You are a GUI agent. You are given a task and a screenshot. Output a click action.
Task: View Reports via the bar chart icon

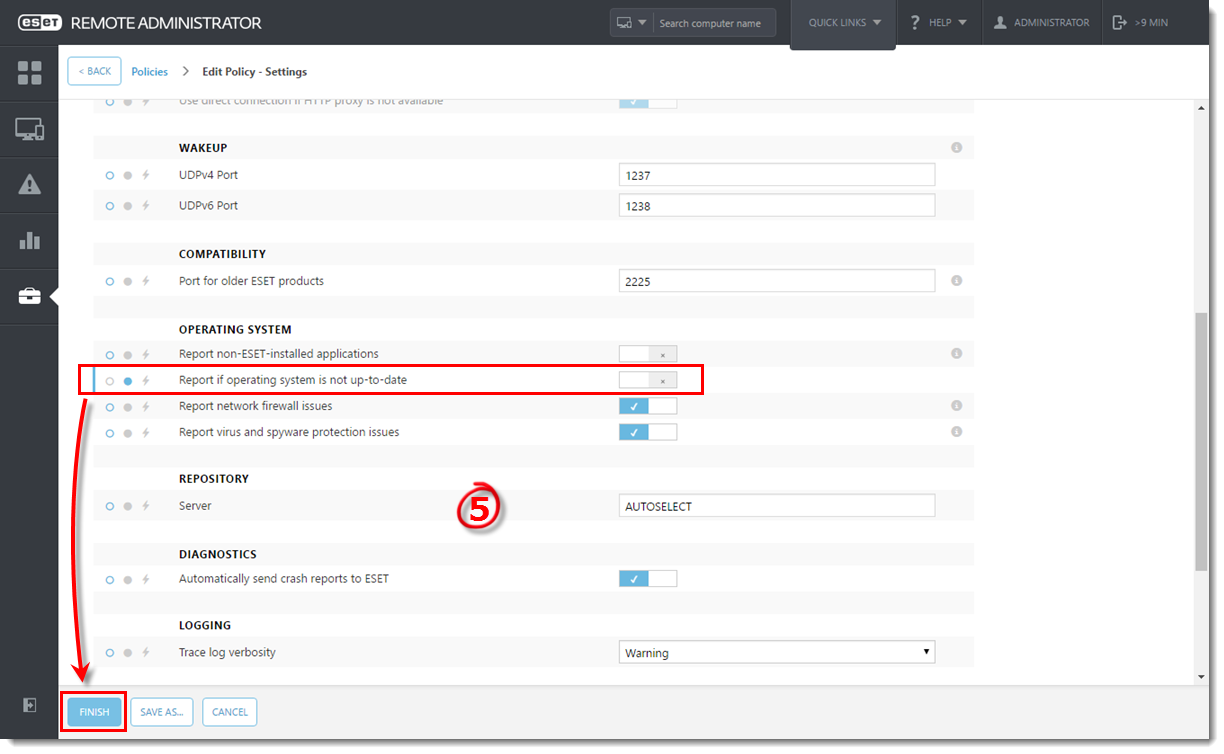29,240
